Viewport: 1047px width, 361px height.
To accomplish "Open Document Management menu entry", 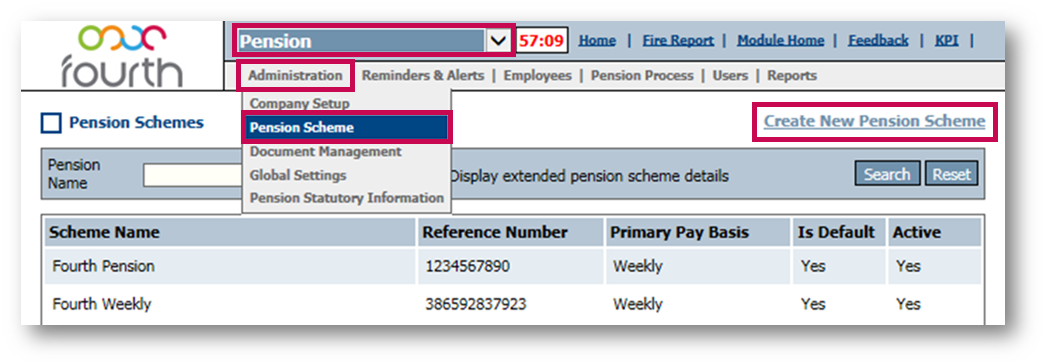I will coord(326,152).
